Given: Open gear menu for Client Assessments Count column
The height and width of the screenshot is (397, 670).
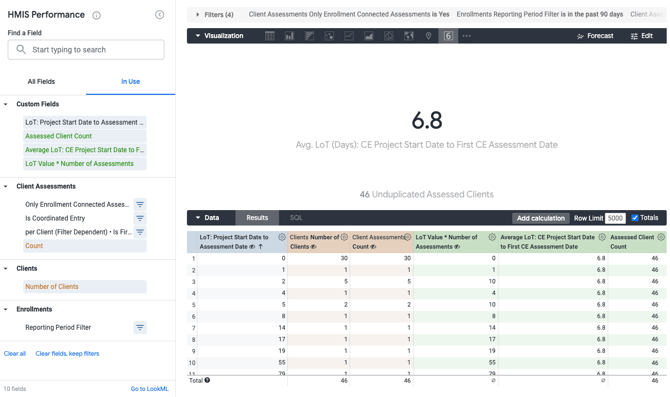Looking at the screenshot, I should [x=408, y=237].
